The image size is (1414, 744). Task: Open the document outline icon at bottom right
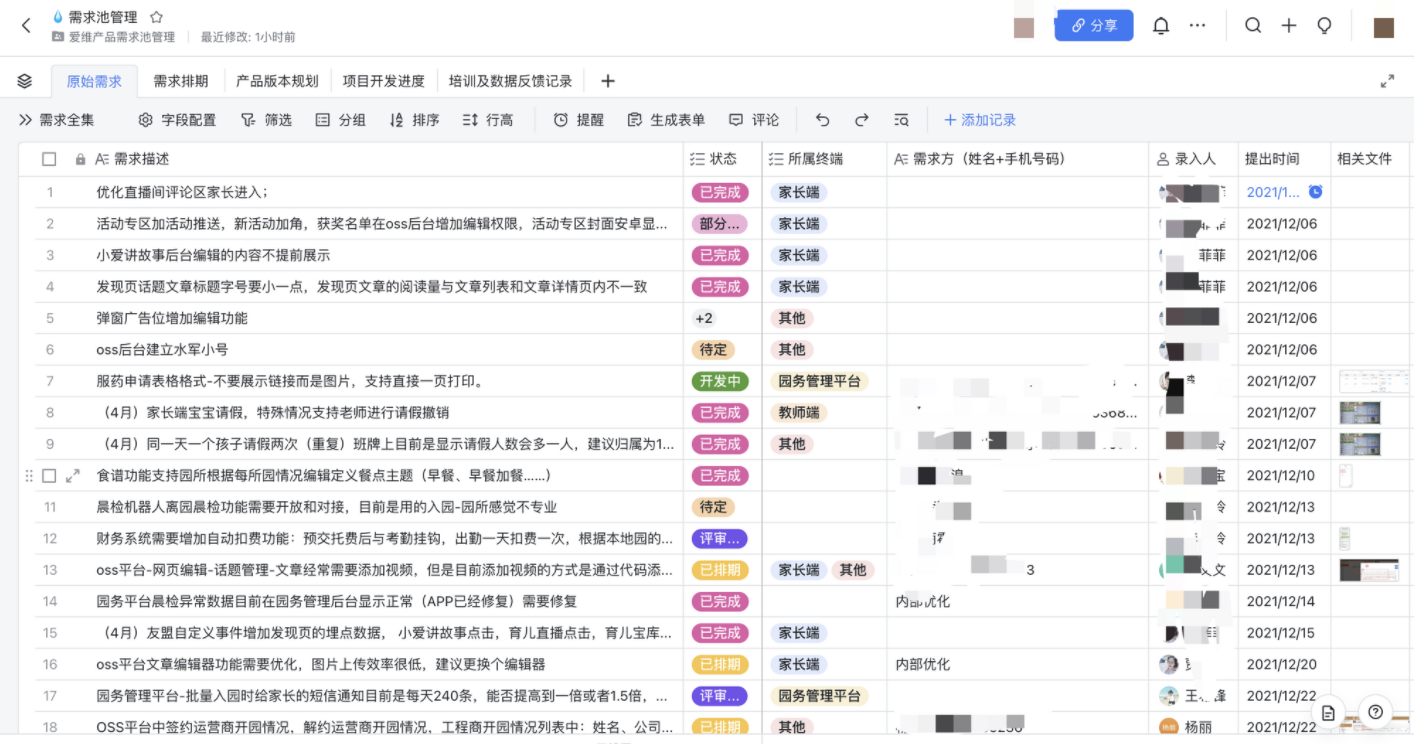tap(1328, 712)
